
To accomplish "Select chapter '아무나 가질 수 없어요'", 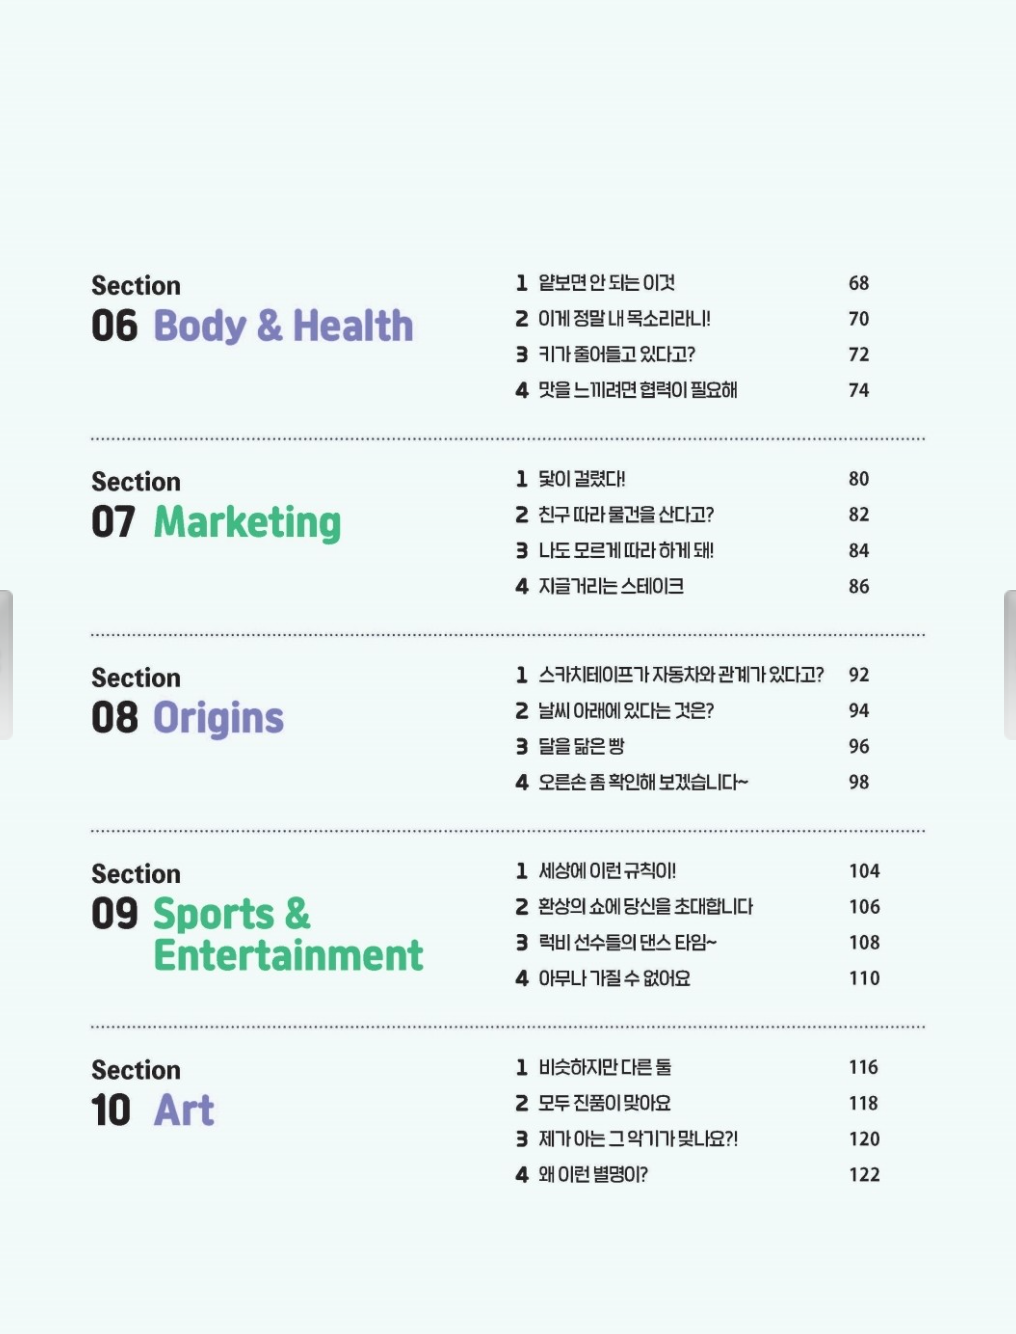I will coord(614,978).
